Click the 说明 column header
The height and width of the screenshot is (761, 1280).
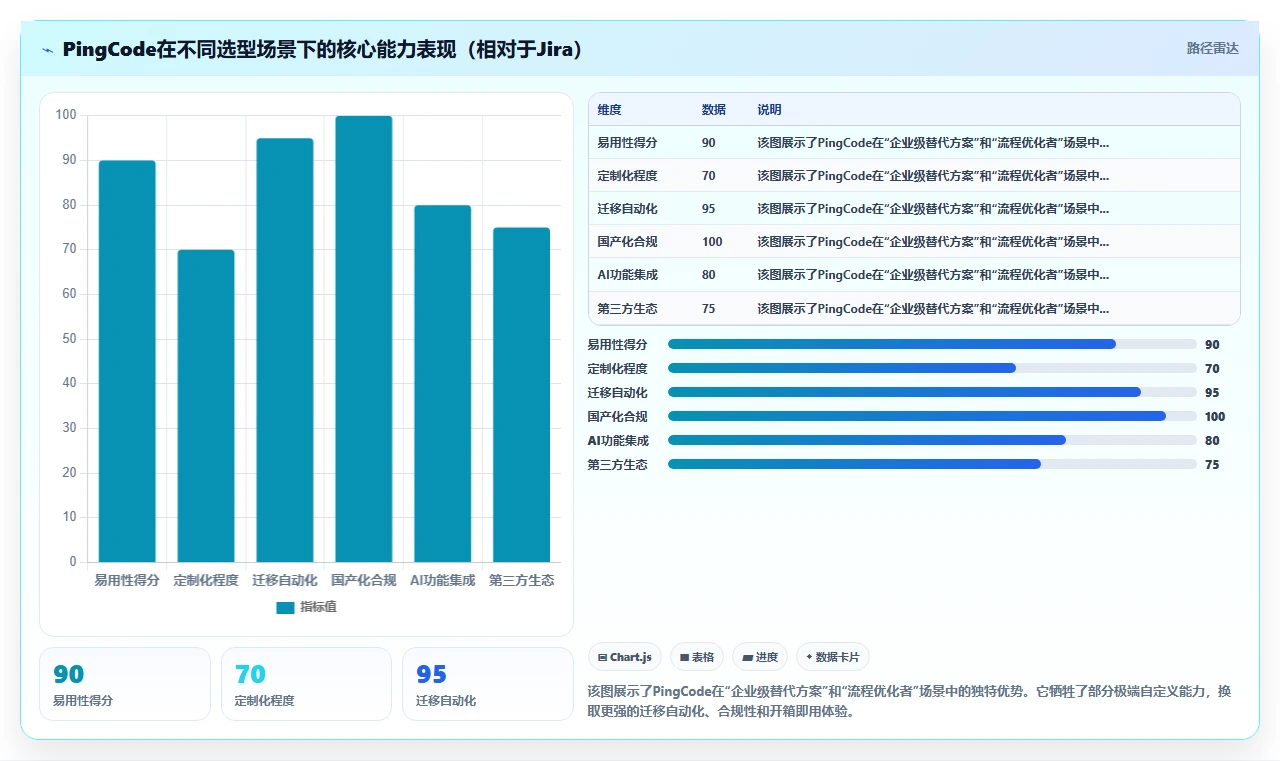[x=769, y=110]
